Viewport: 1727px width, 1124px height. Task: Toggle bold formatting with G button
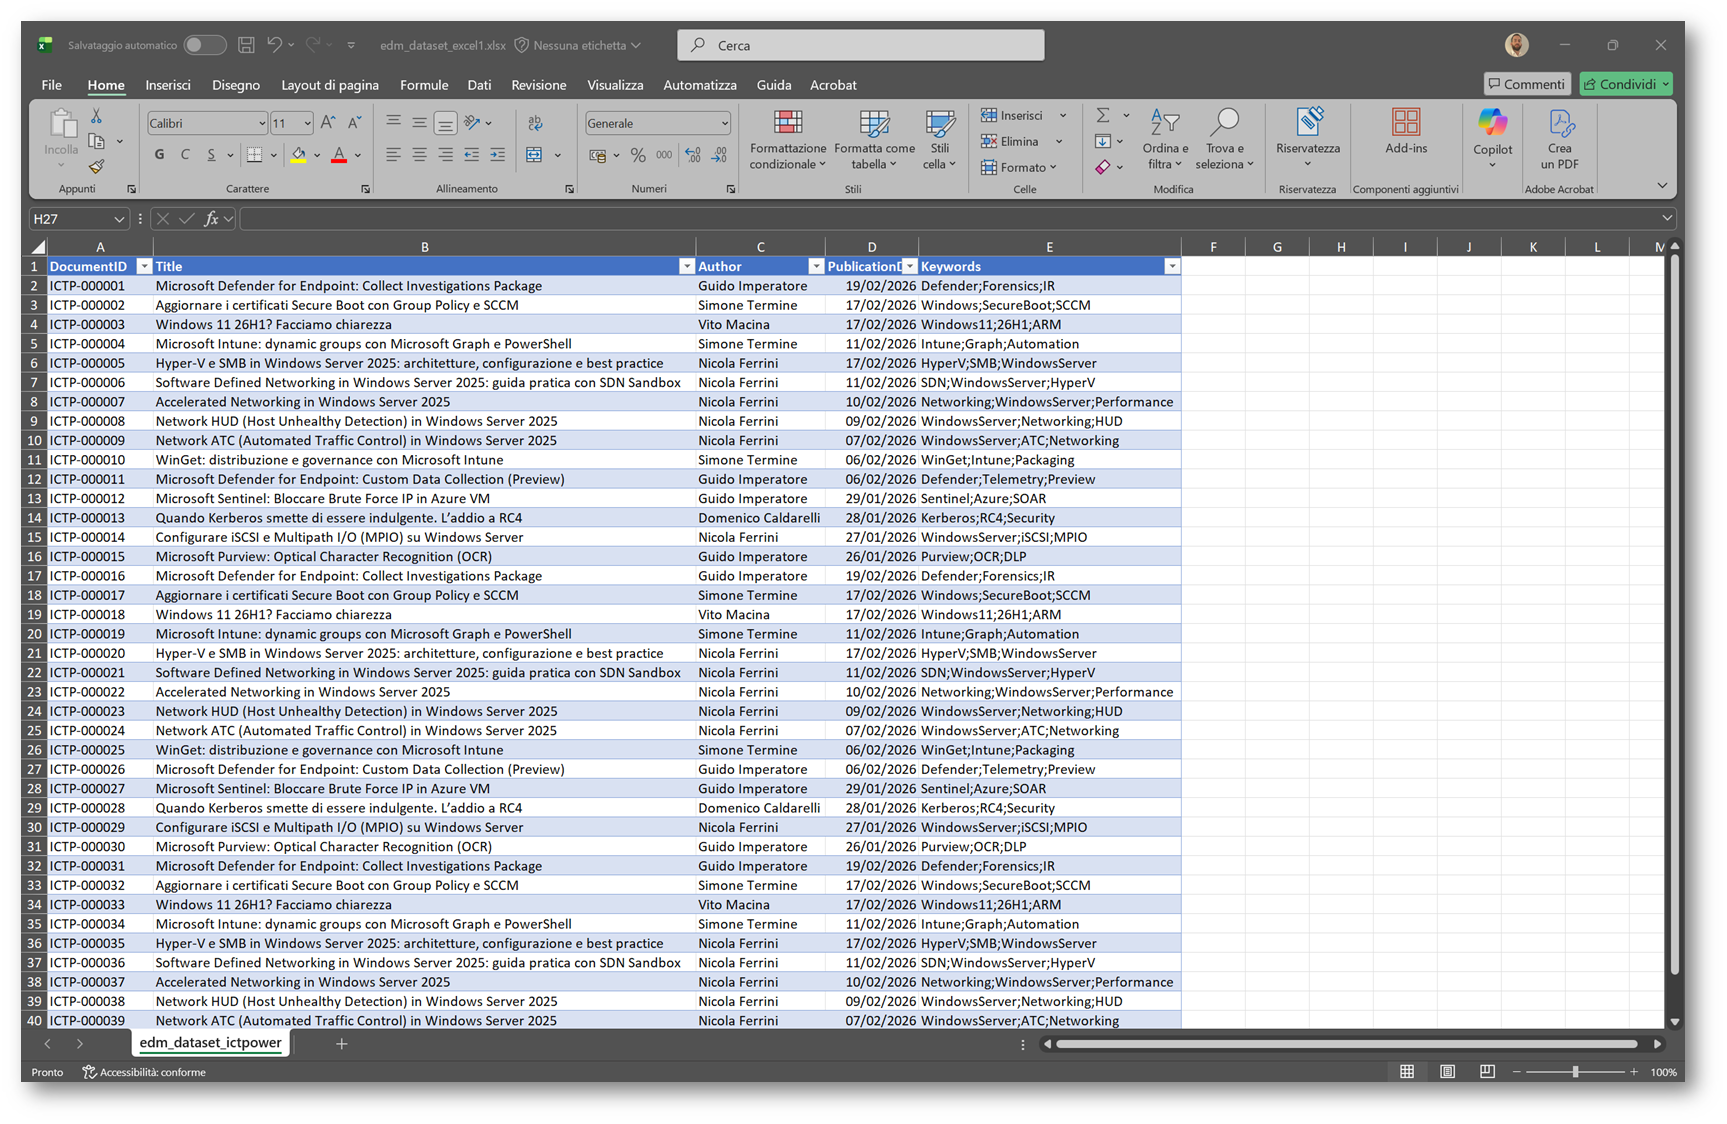[x=159, y=155]
